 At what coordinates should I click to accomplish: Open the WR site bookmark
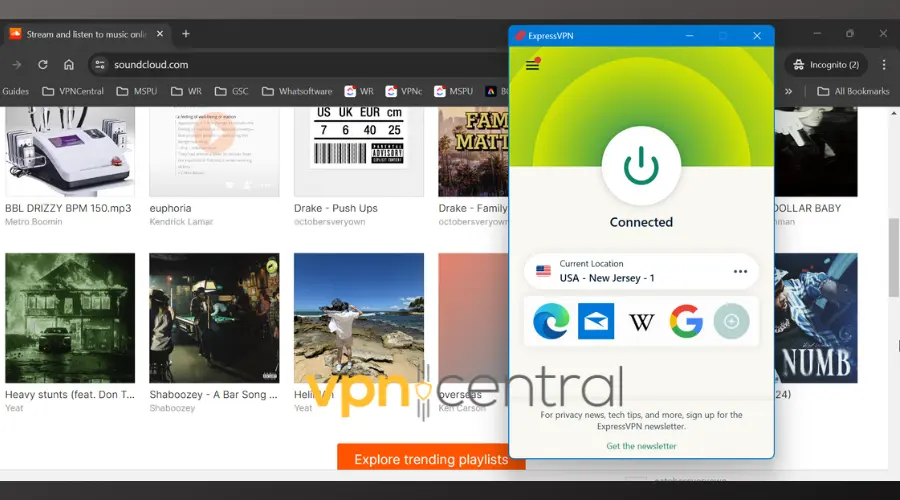[359, 91]
